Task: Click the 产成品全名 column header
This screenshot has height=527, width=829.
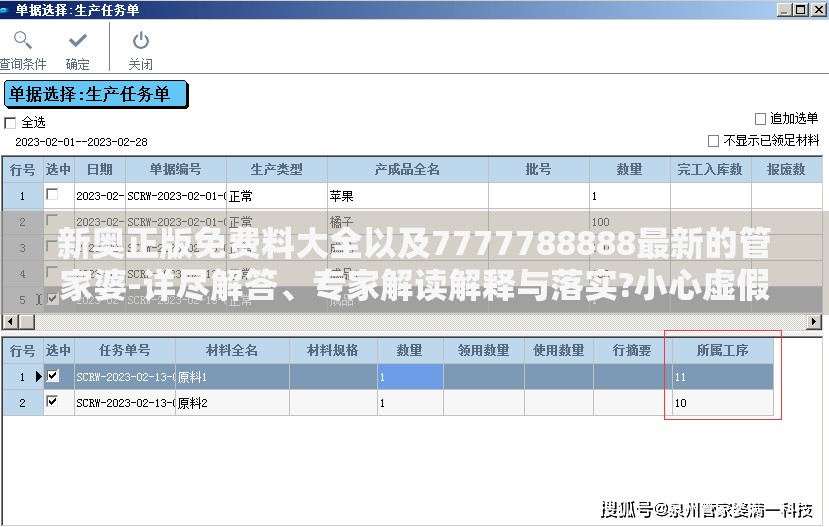Action: pyautogui.click(x=407, y=170)
